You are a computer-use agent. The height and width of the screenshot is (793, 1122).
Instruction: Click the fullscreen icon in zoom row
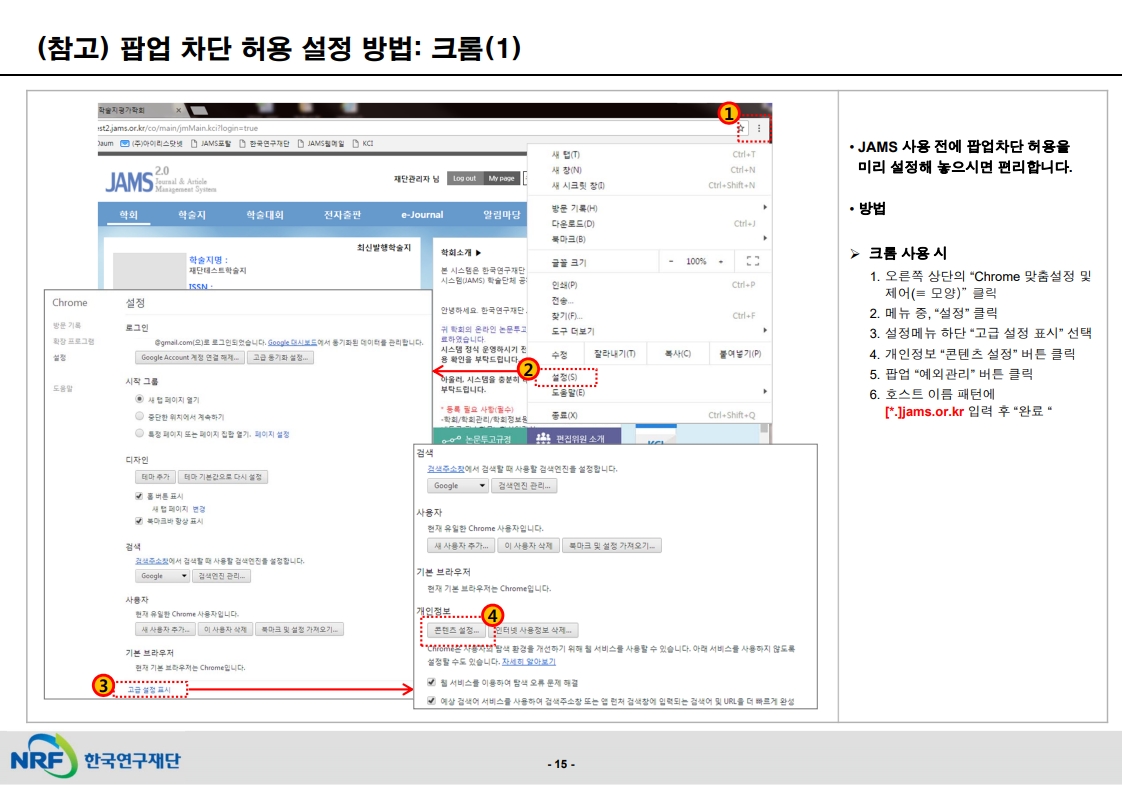click(x=753, y=261)
